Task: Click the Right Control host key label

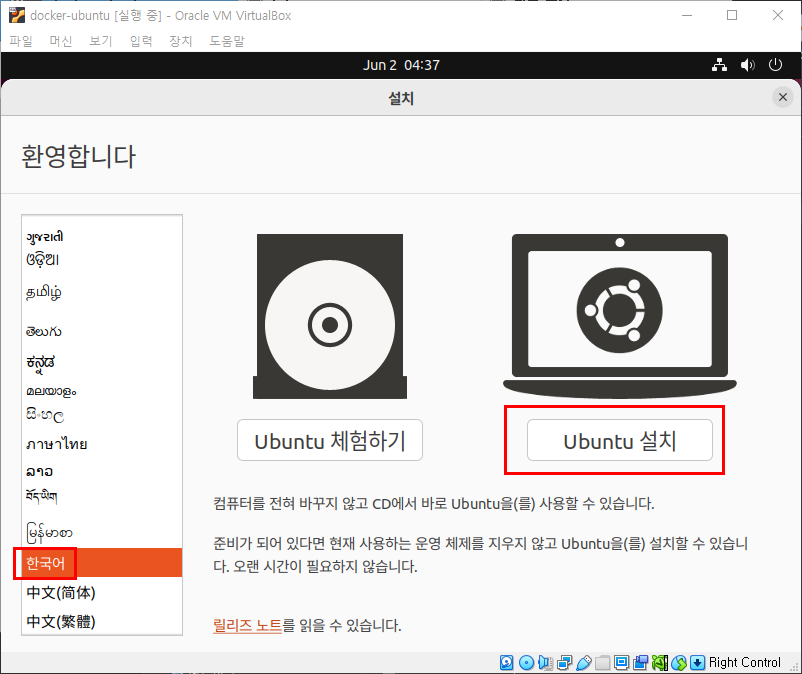Action: [x=745, y=663]
